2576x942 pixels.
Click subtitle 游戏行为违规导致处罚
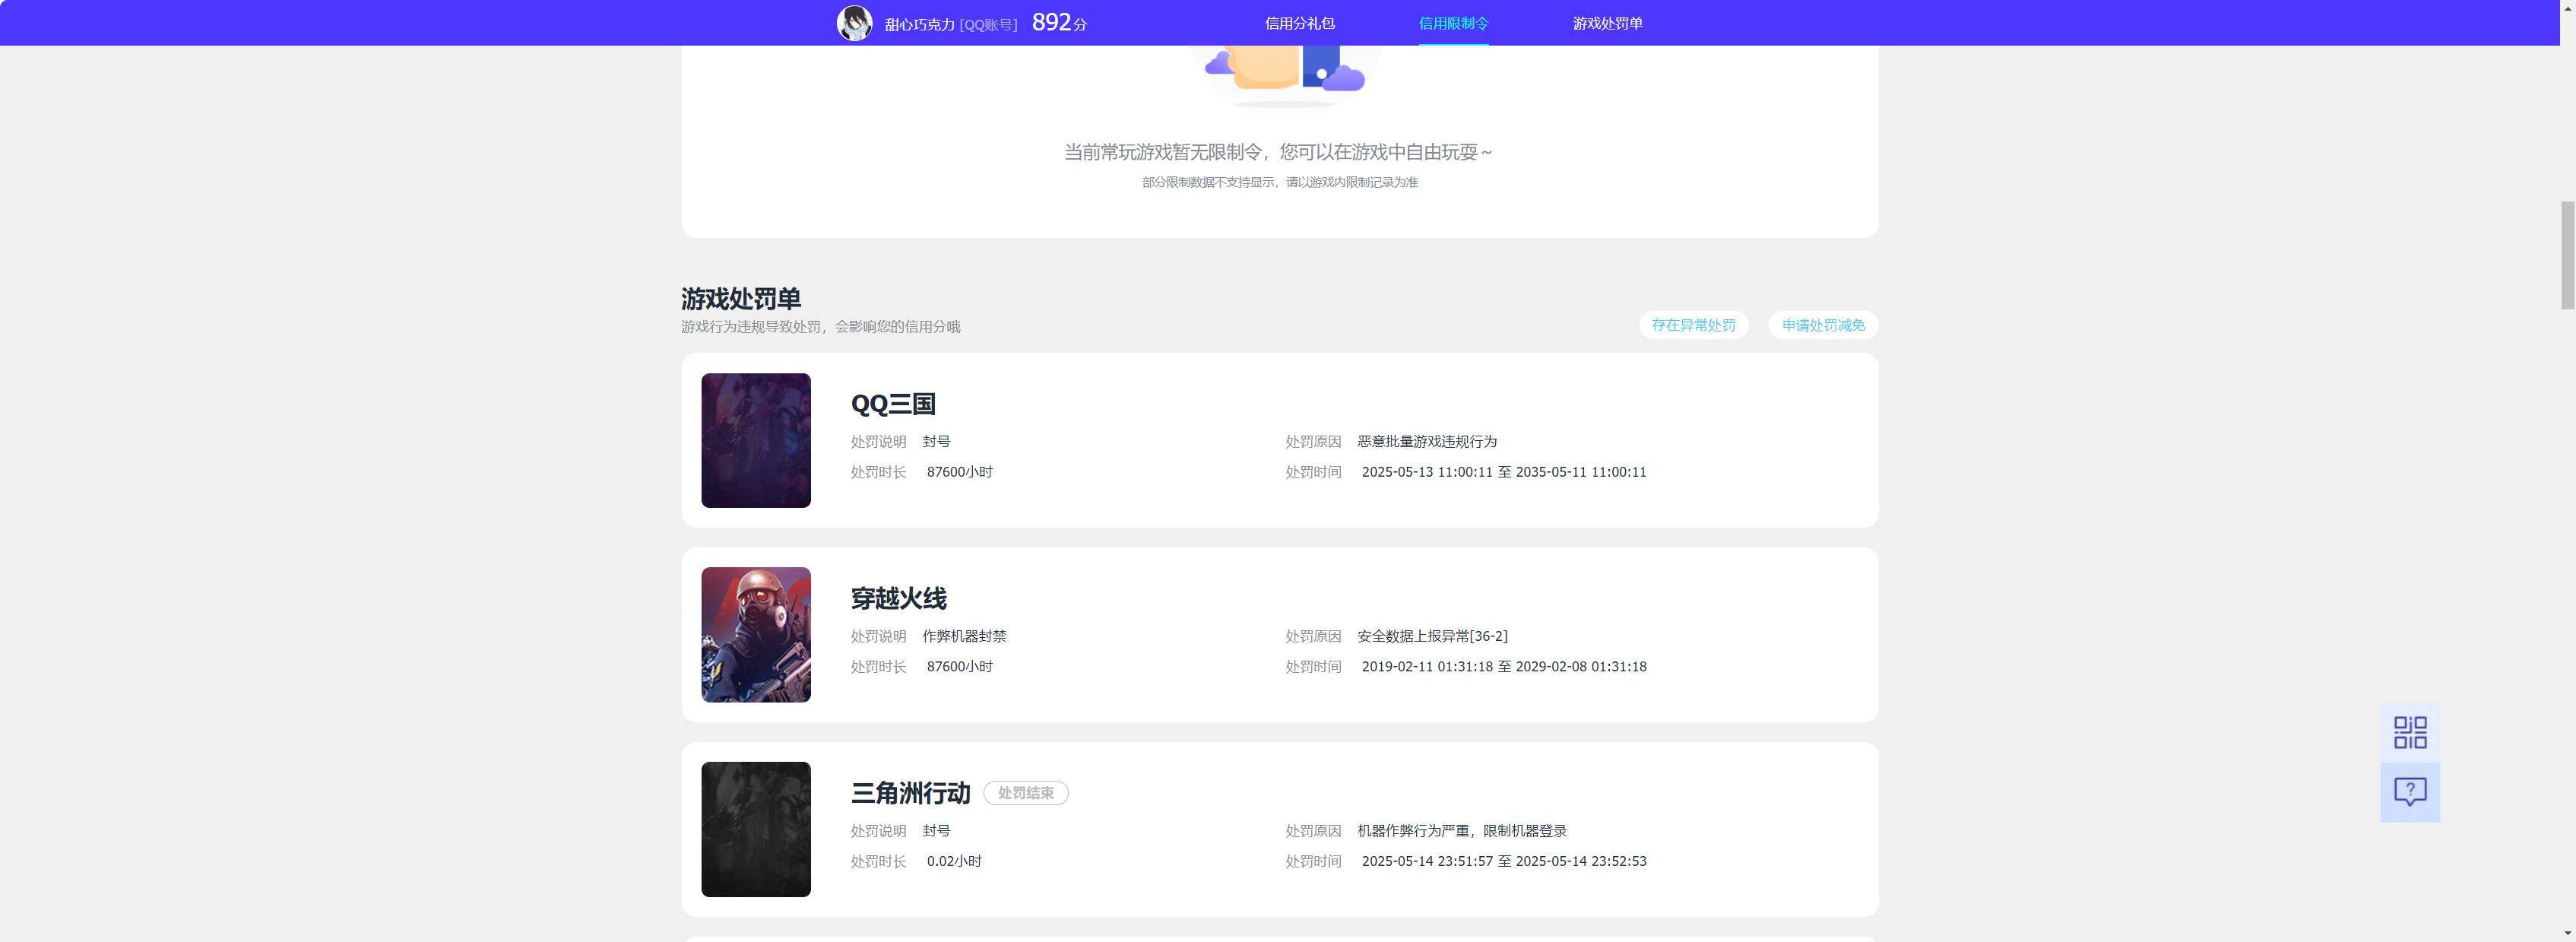820,327
